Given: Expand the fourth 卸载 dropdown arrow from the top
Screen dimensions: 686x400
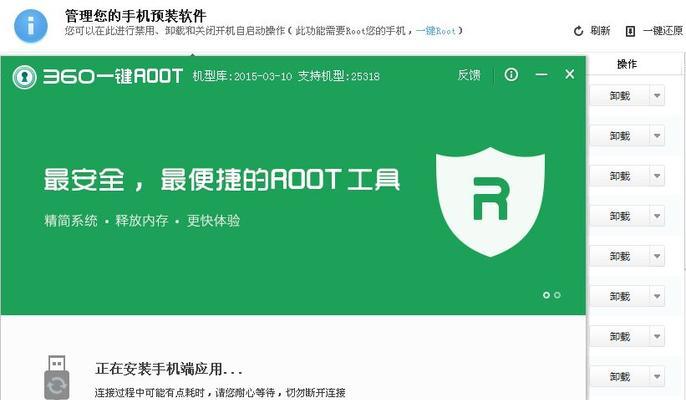Looking at the screenshot, I should point(657,216).
